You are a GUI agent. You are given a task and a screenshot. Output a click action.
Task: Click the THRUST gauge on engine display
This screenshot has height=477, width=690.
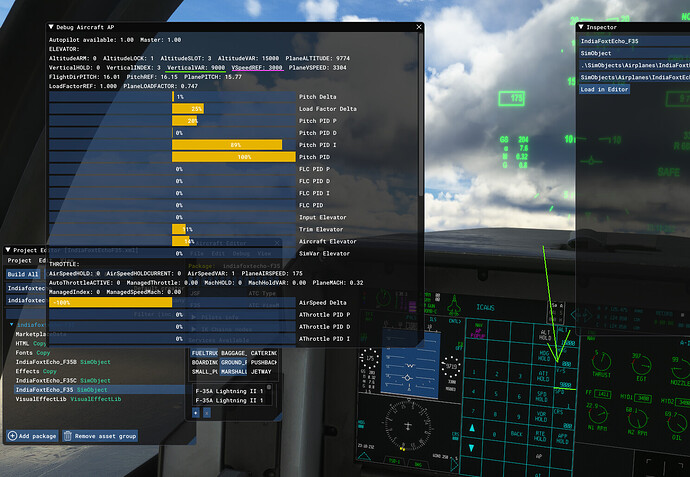click(601, 364)
